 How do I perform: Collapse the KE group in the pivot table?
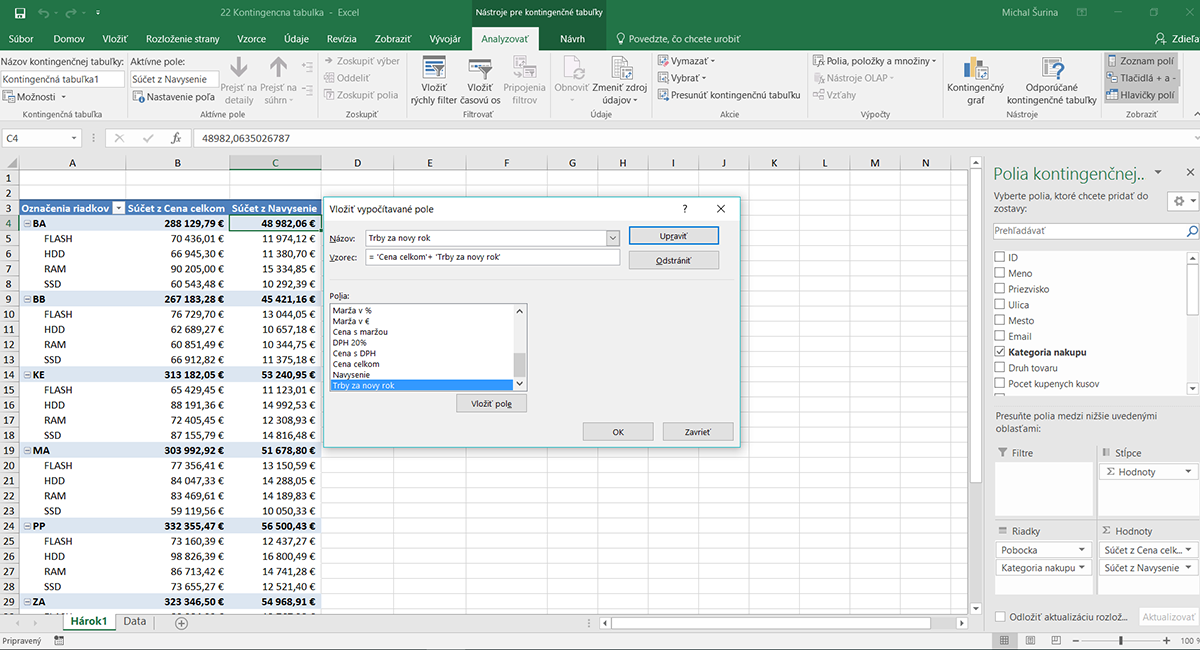pyautogui.click(x=26, y=375)
